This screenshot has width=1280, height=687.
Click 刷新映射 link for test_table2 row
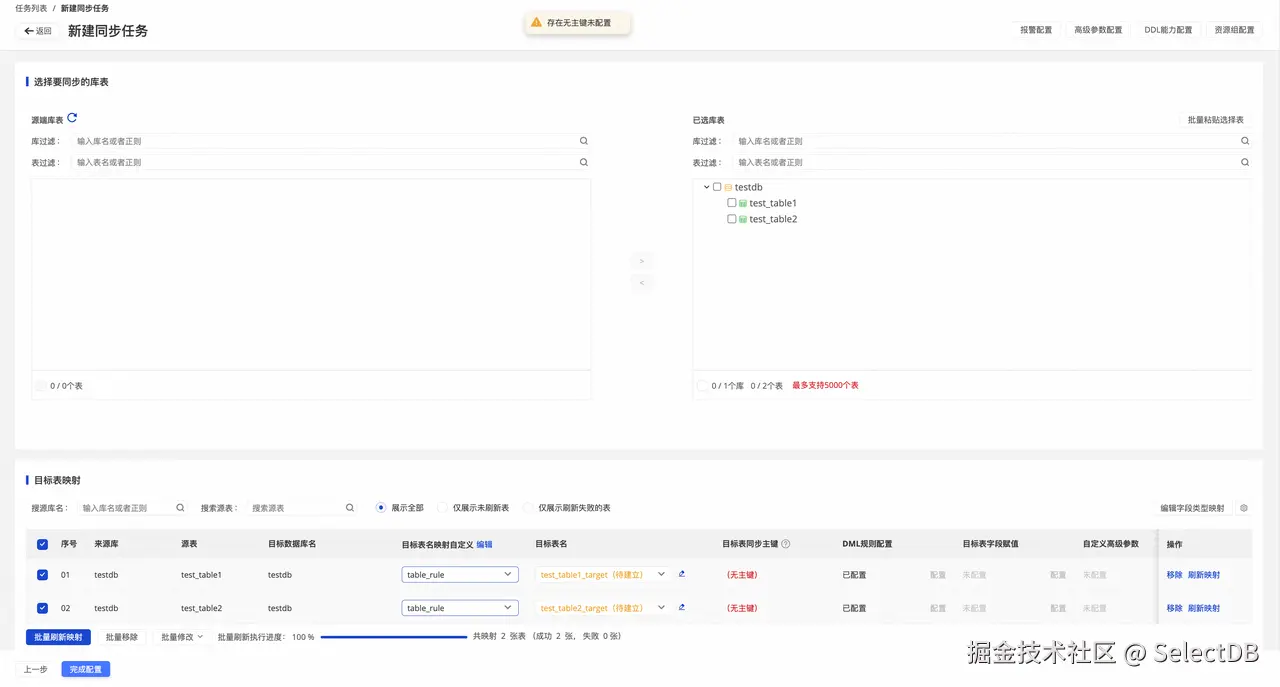coord(1204,608)
